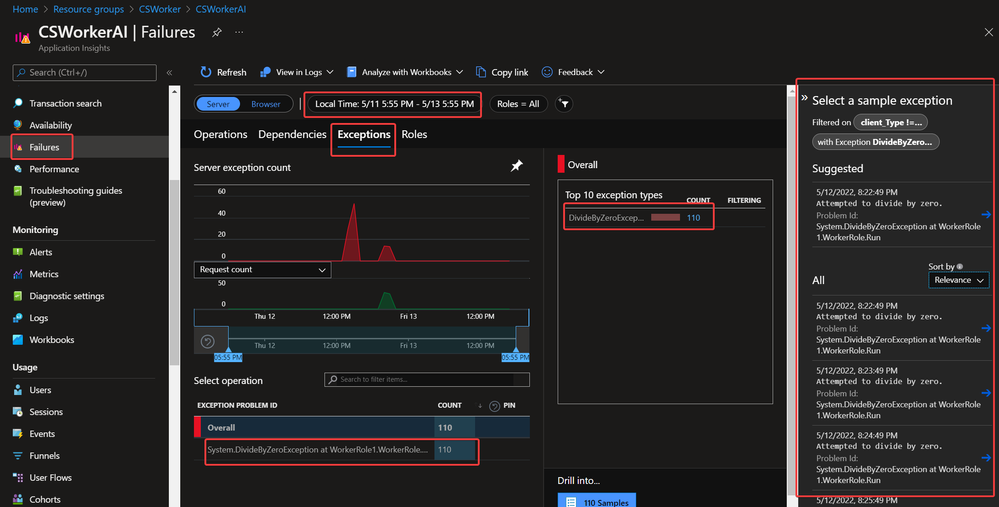This screenshot has width=999, height=507.
Task: Open the 8:23:49 PM sample exception
Action: [903, 393]
